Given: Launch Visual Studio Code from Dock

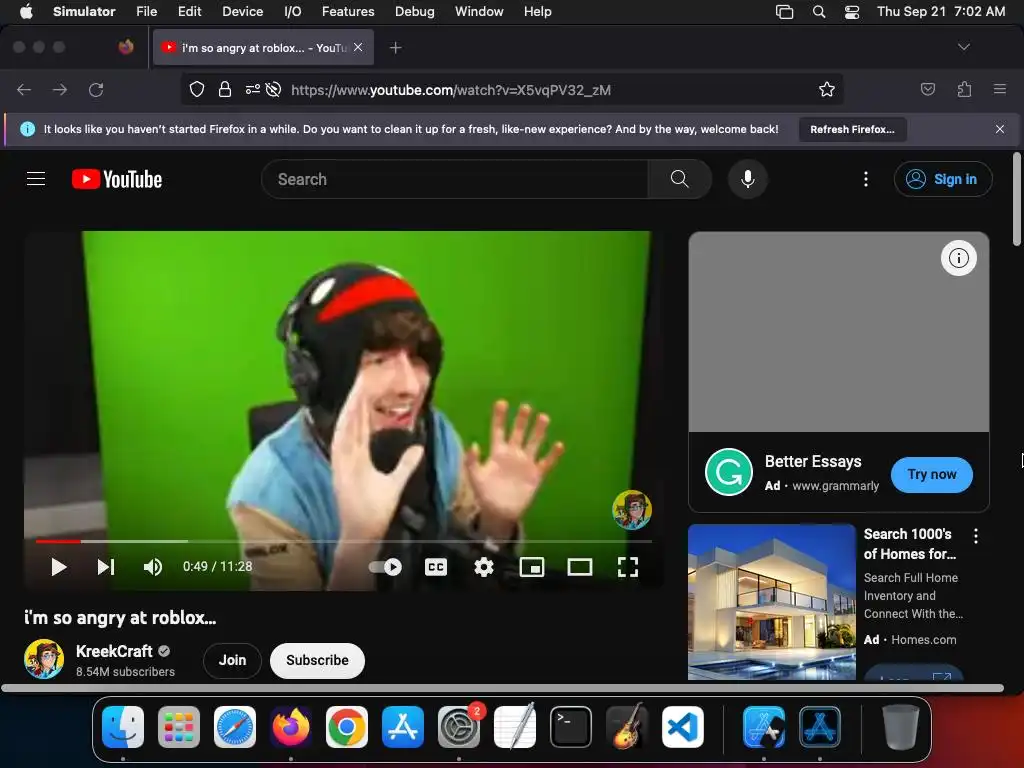Looking at the screenshot, I should pos(682,727).
